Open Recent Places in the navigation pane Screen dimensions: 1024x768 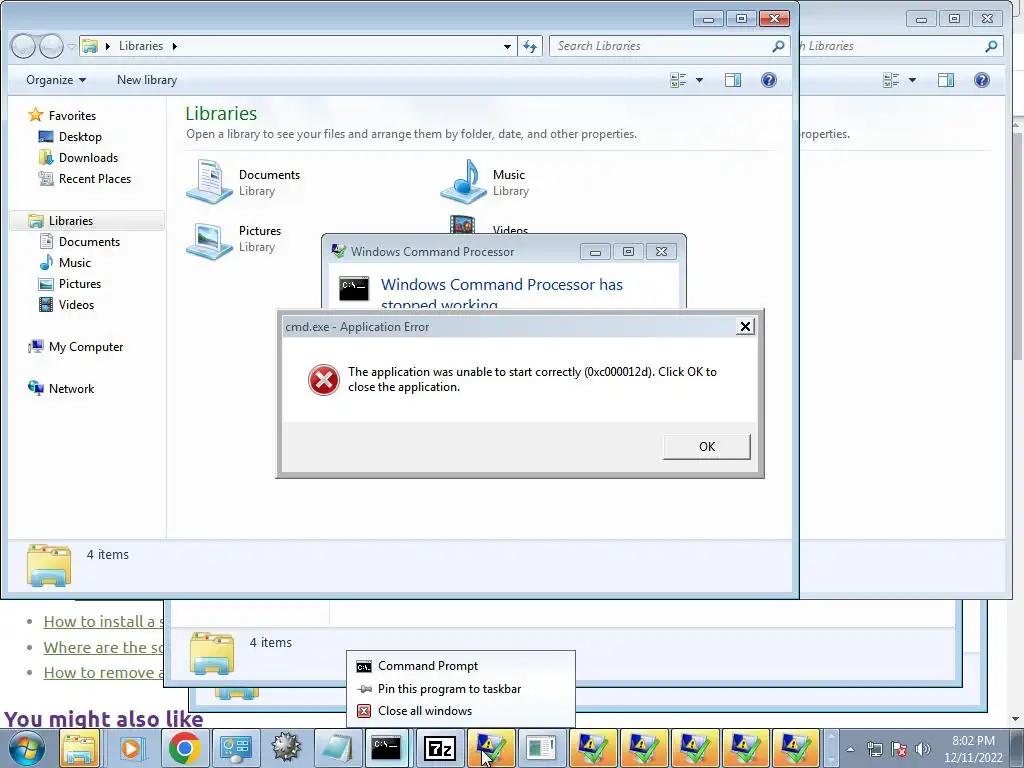coord(95,178)
